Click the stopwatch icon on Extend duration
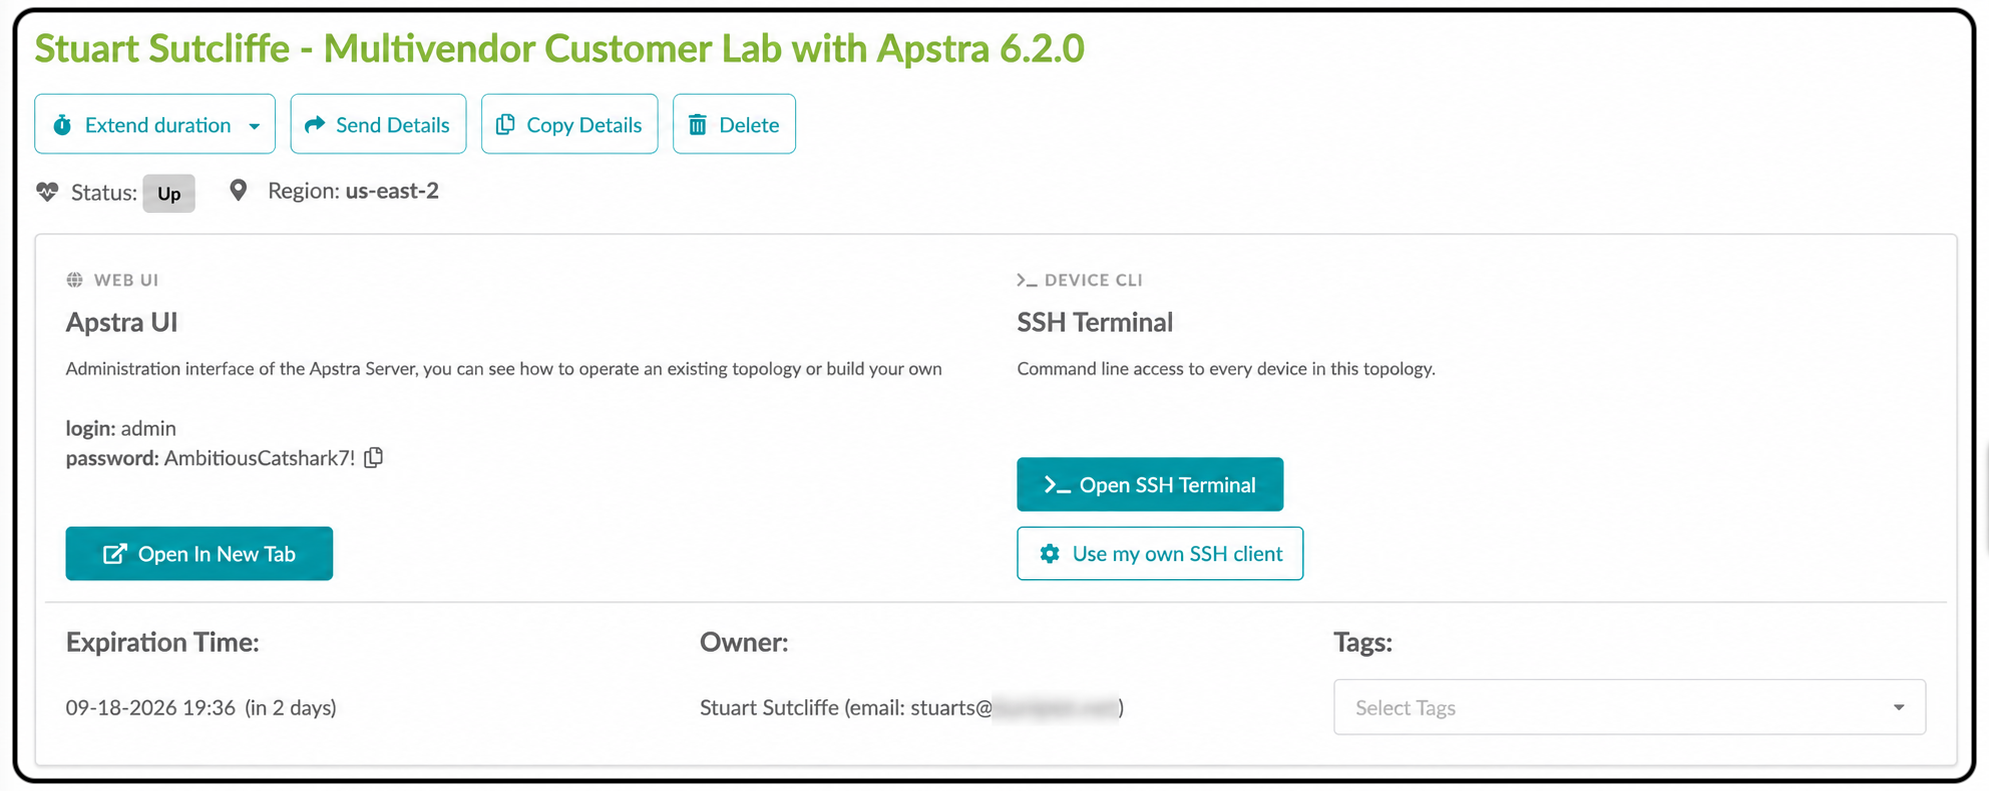 62,125
